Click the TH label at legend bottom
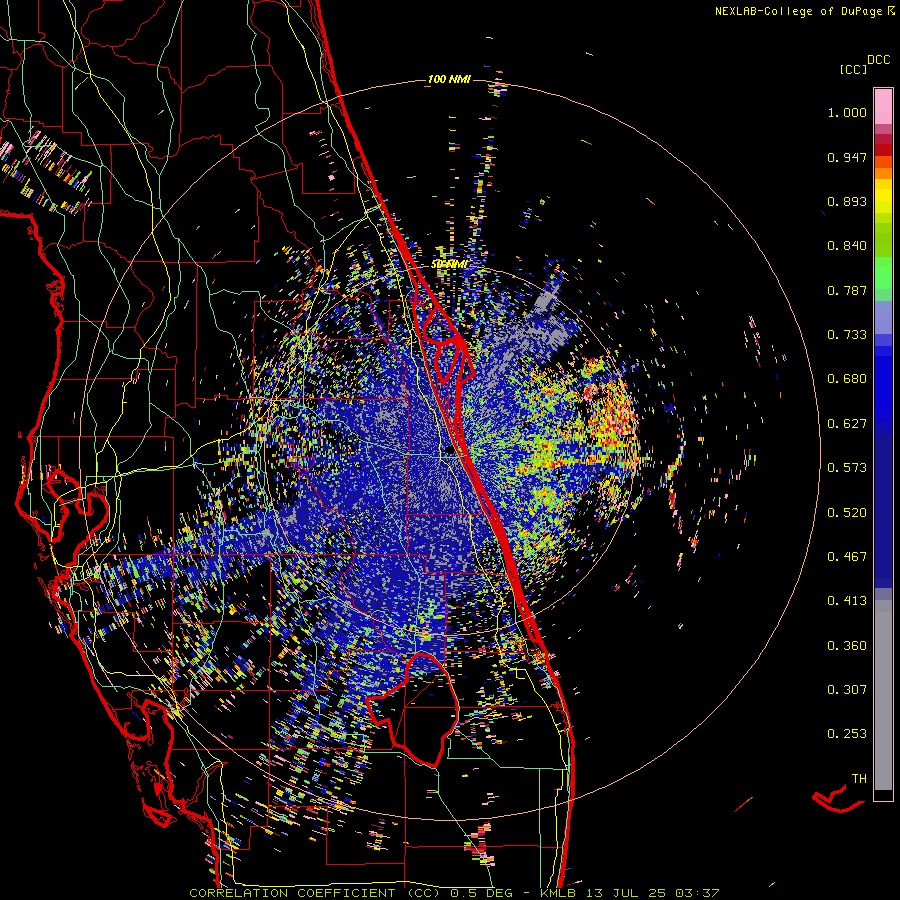The height and width of the screenshot is (900, 900). coord(859,779)
